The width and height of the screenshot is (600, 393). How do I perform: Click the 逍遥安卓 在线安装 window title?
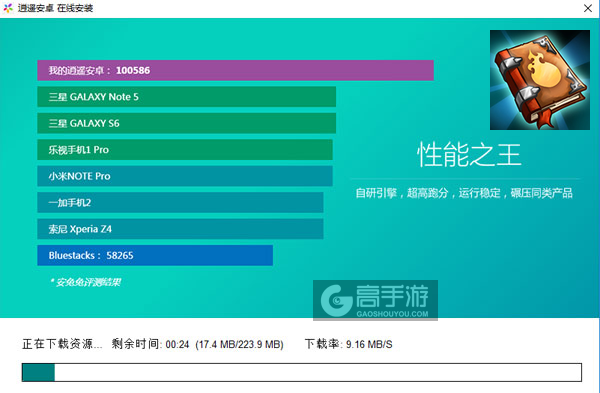[55, 8]
